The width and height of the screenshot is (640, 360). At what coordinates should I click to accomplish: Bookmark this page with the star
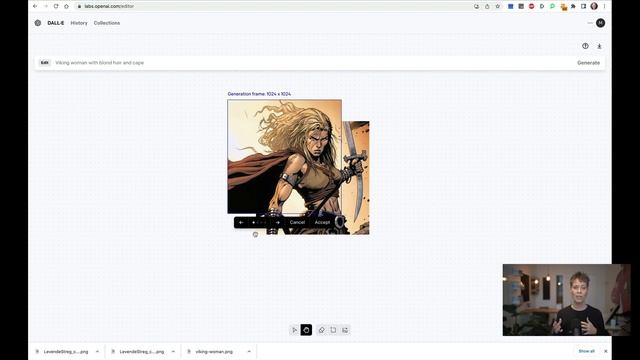tap(498, 6)
